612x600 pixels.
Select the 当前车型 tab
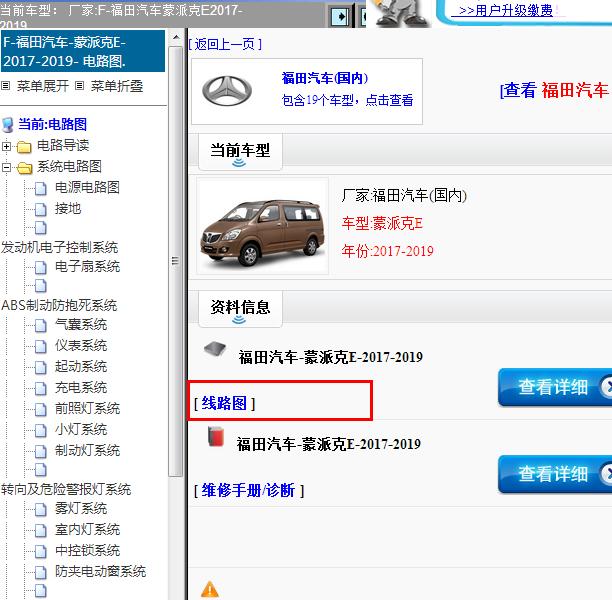240,152
